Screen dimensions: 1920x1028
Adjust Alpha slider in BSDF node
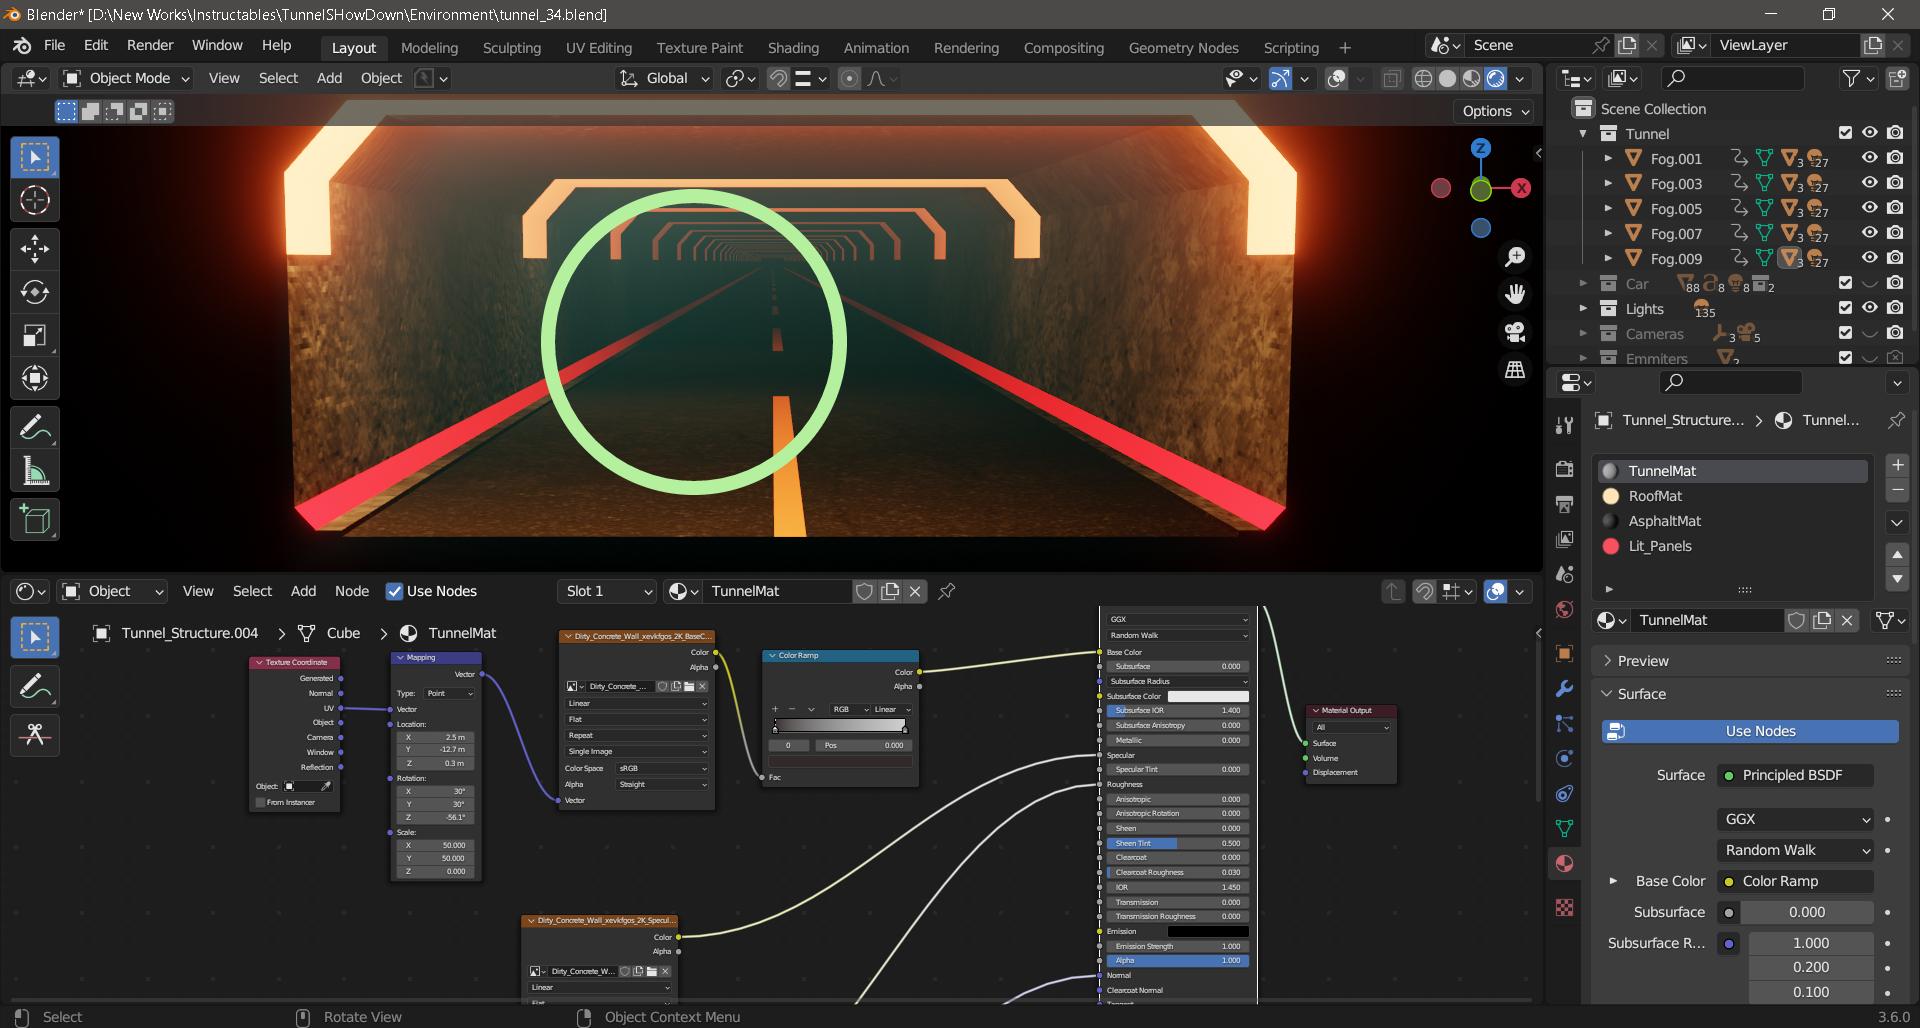coord(1177,960)
